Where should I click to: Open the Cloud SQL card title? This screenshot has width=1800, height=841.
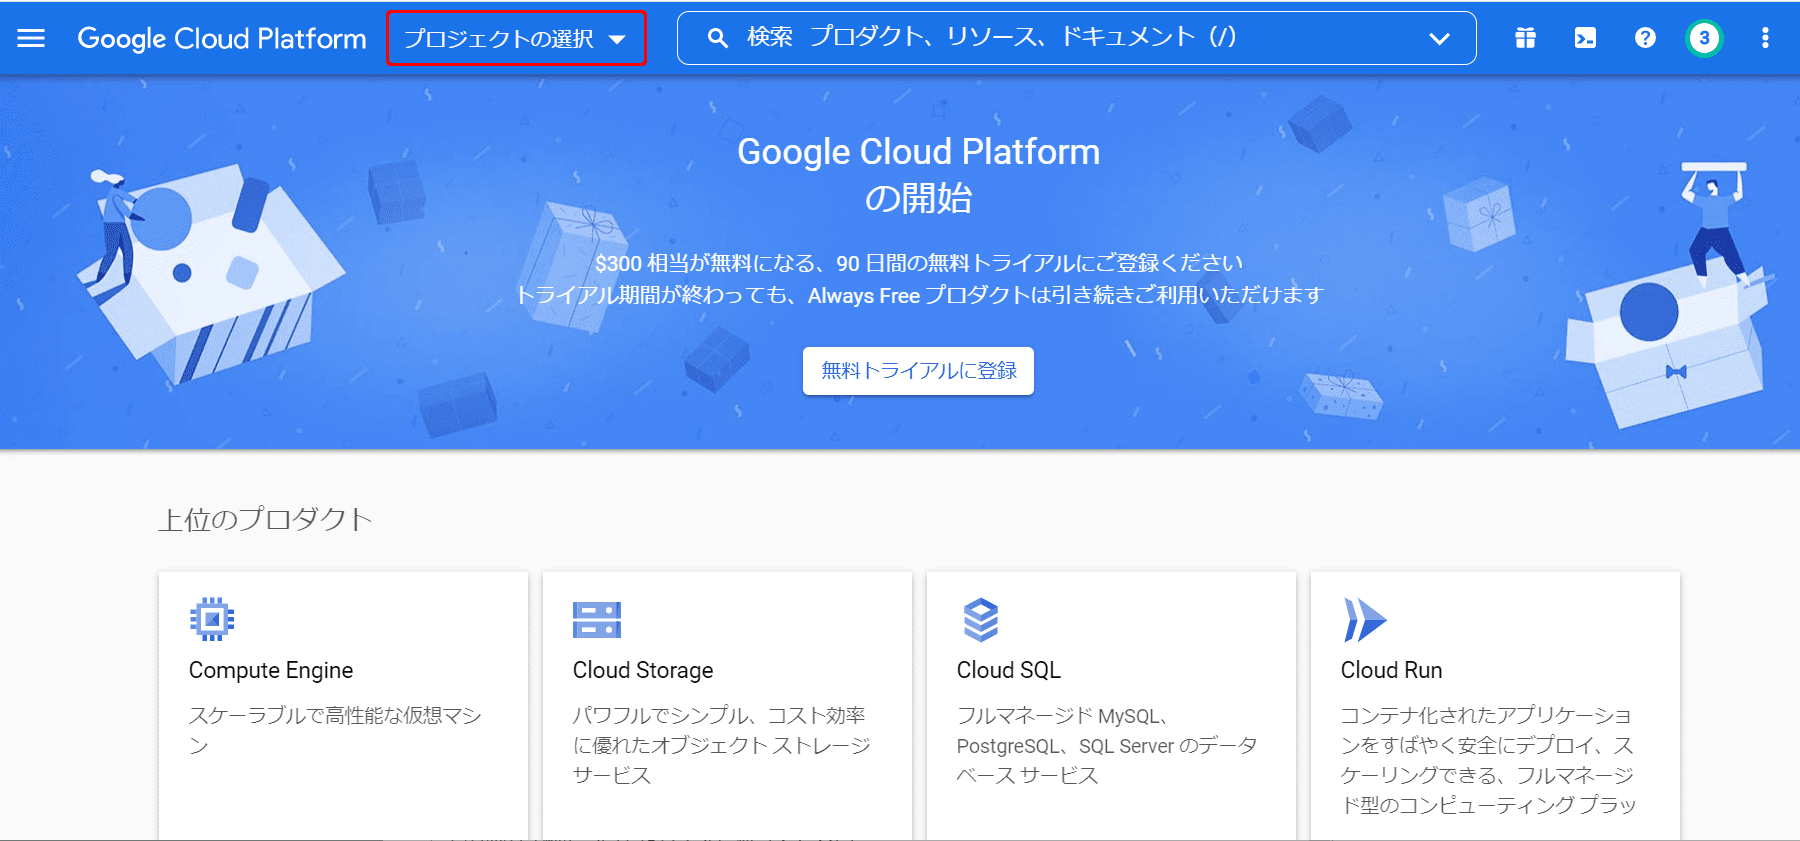pos(1009,670)
